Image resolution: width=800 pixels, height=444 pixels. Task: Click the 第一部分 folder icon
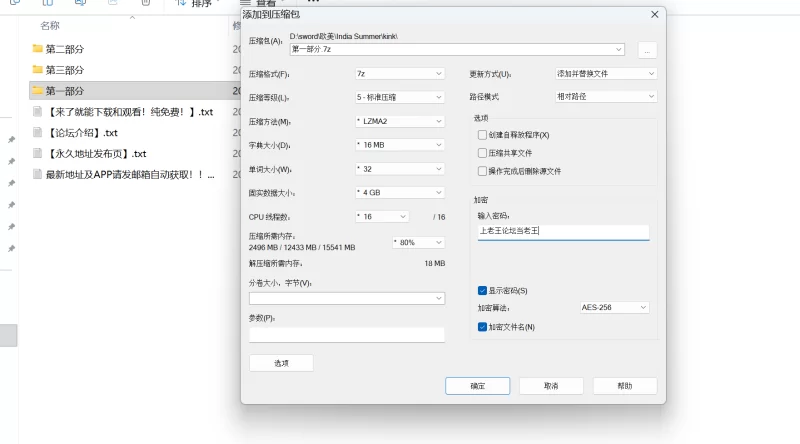pos(38,91)
